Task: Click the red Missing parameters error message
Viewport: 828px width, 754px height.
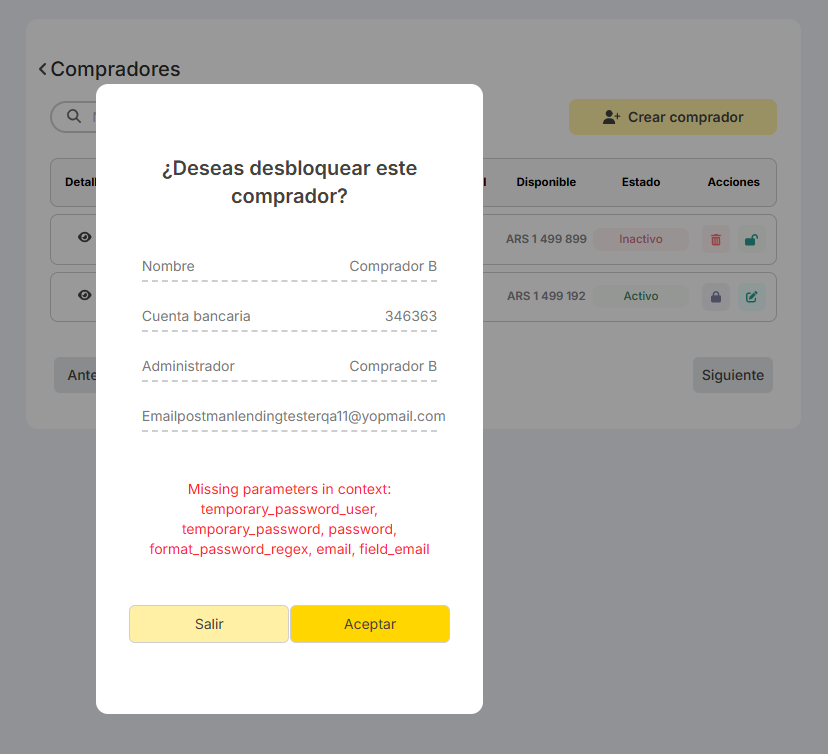Action: [x=289, y=519]
